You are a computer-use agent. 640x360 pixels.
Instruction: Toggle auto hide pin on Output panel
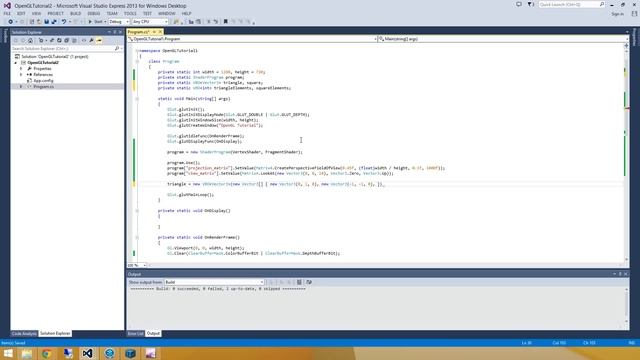(620, 274)
